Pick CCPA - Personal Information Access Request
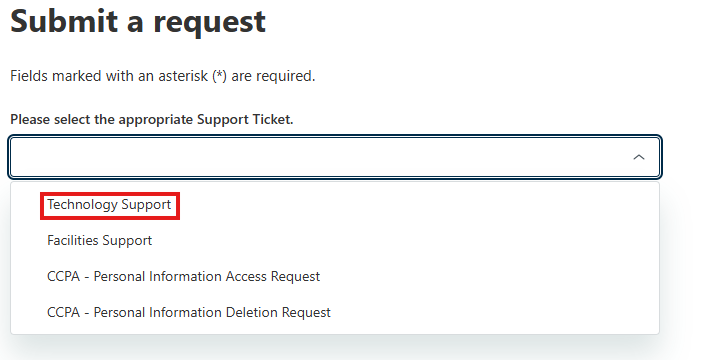The width and height of the screenshot is (711, 360). 335,277
